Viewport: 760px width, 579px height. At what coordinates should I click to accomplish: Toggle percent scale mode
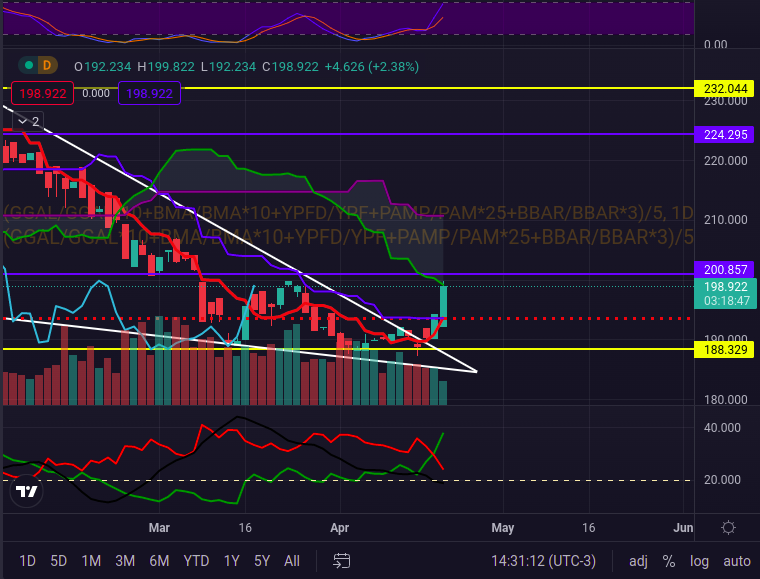[x=669, y=561]
